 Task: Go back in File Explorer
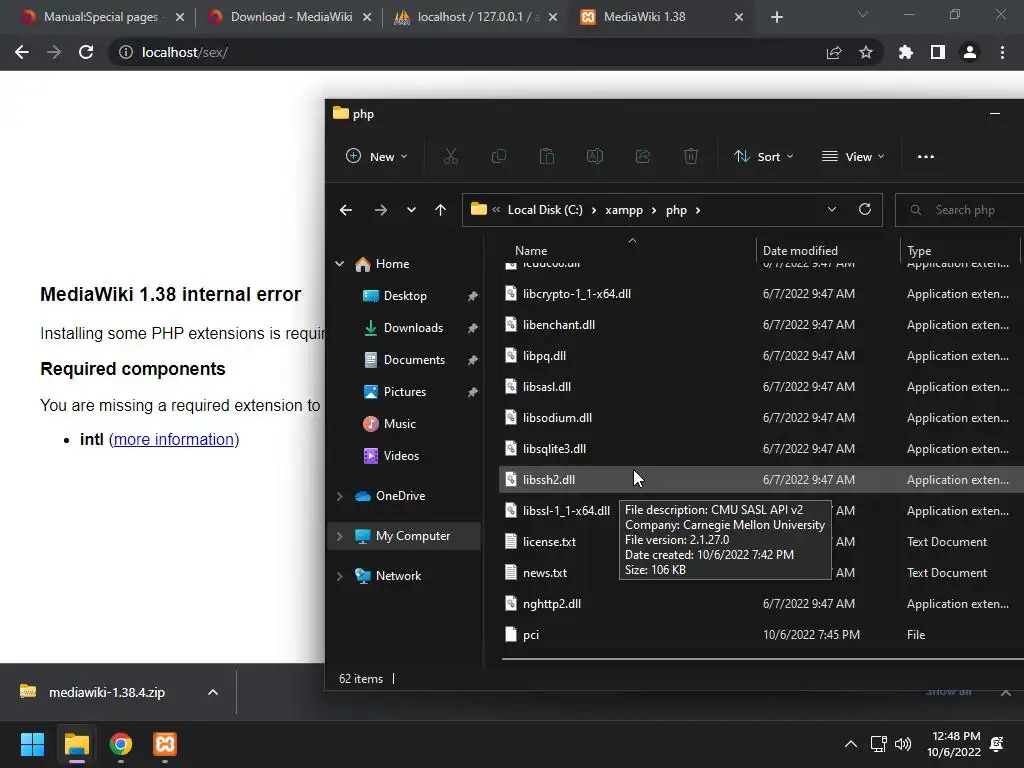click(346, 210)
